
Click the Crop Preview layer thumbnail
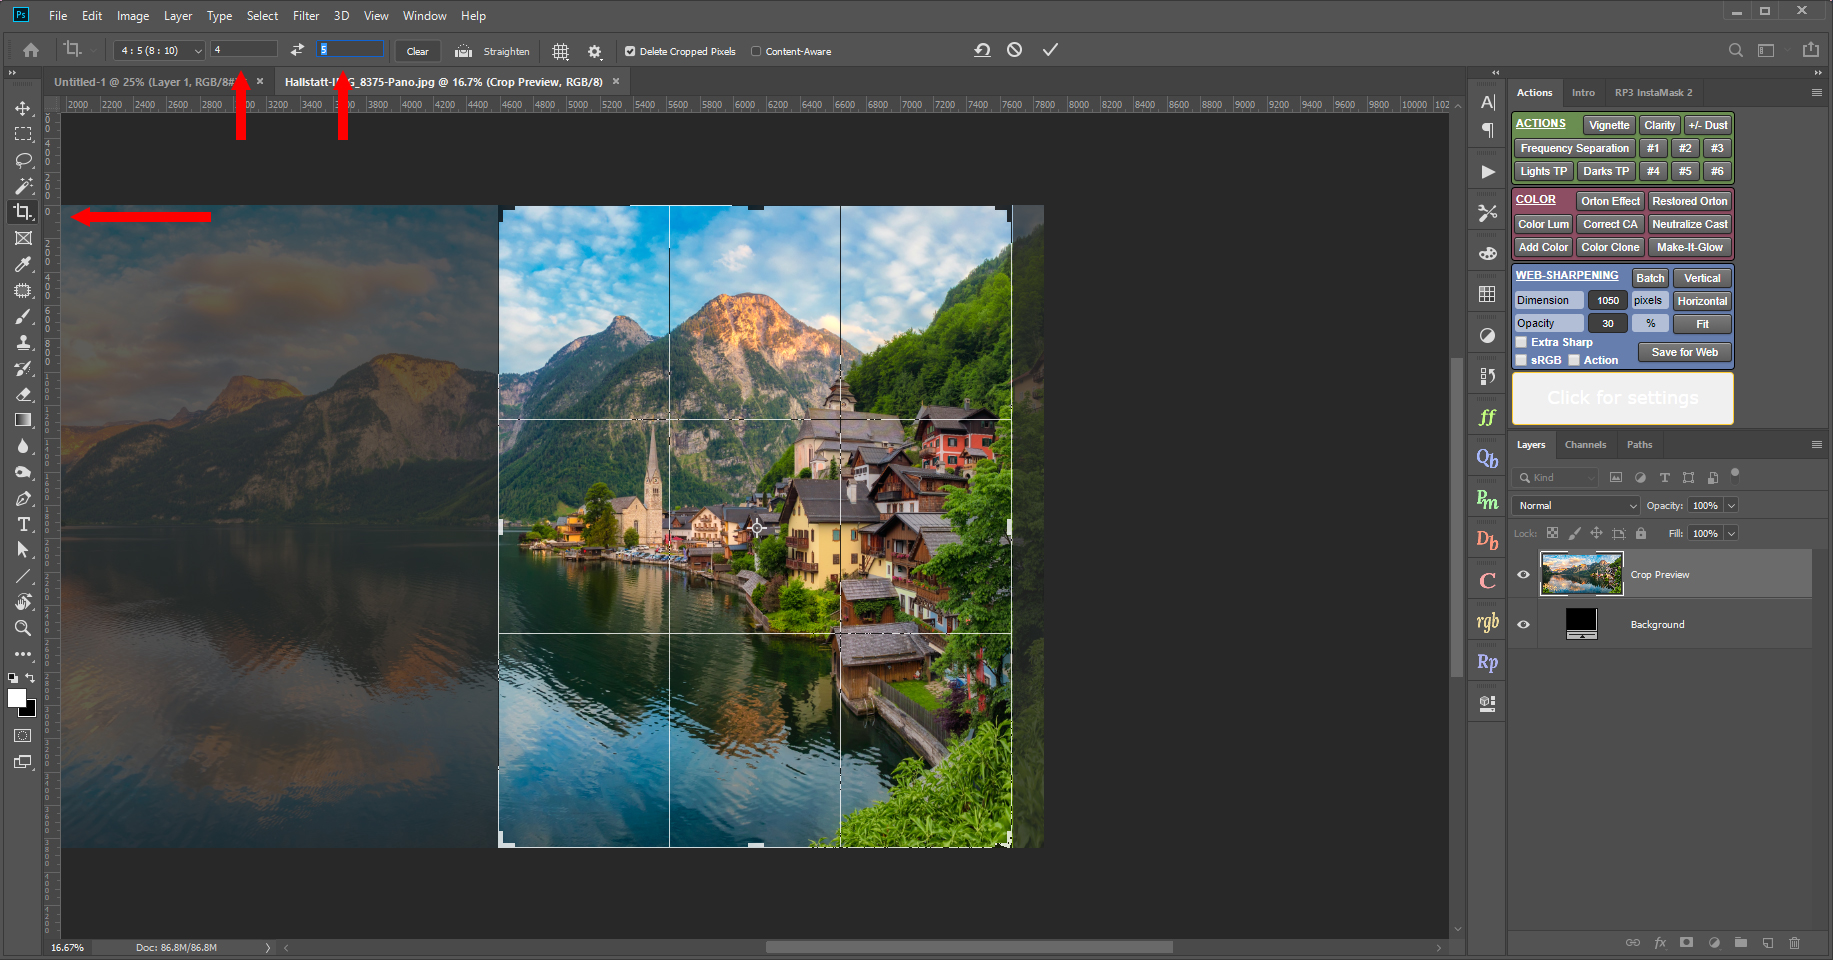(x=1581, y=574)
